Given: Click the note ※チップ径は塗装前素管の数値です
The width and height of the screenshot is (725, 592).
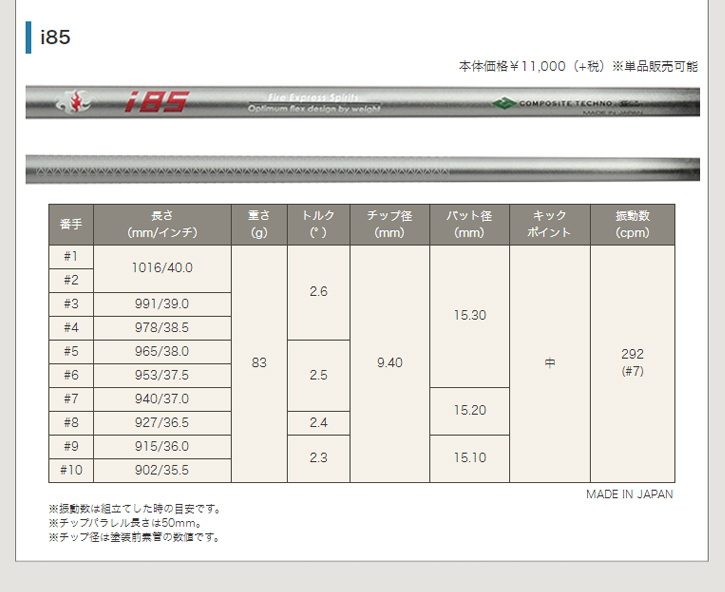Looking at the screenshot, I should click(x=134, y=537).
